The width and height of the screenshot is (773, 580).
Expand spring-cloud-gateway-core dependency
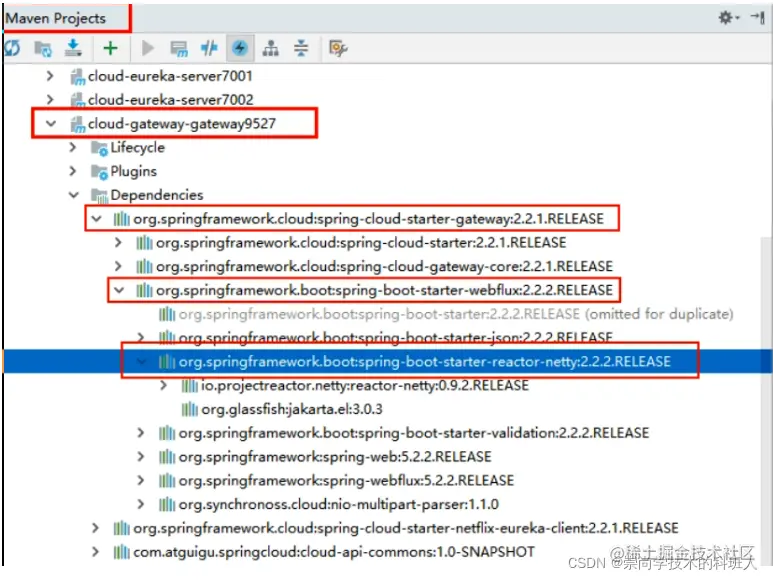(118, 266)
